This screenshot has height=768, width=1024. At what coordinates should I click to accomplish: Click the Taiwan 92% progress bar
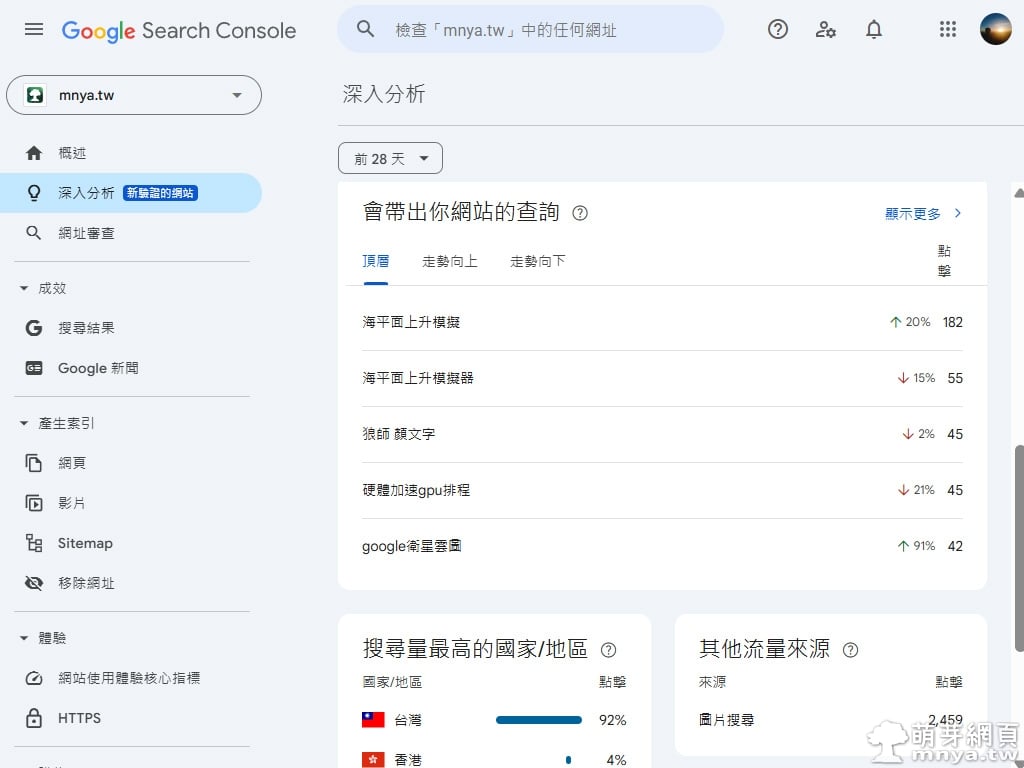click(538, 720)
